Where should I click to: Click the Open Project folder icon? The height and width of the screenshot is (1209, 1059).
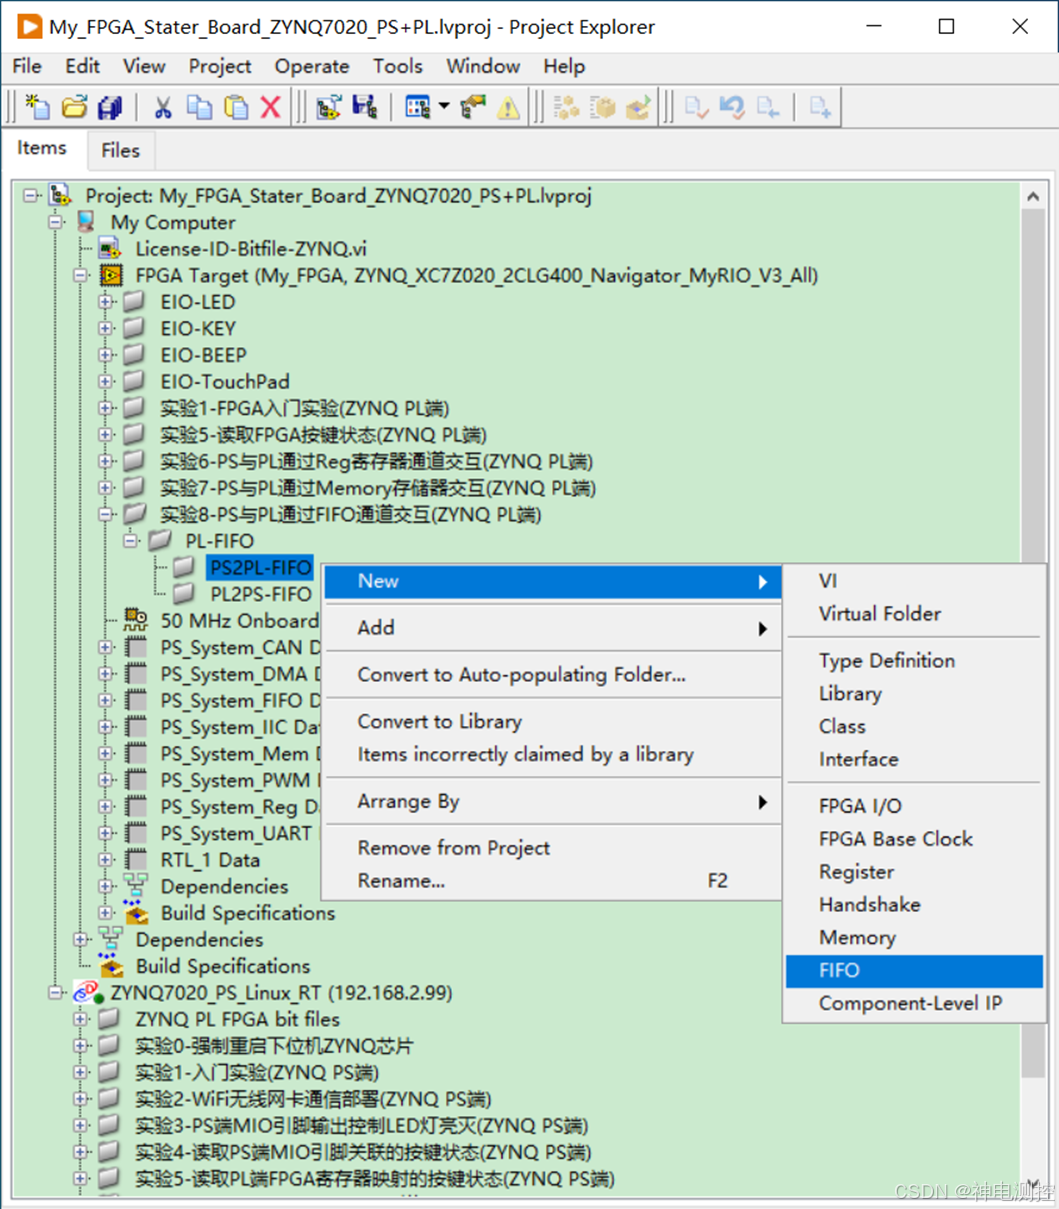coord(75,107)
